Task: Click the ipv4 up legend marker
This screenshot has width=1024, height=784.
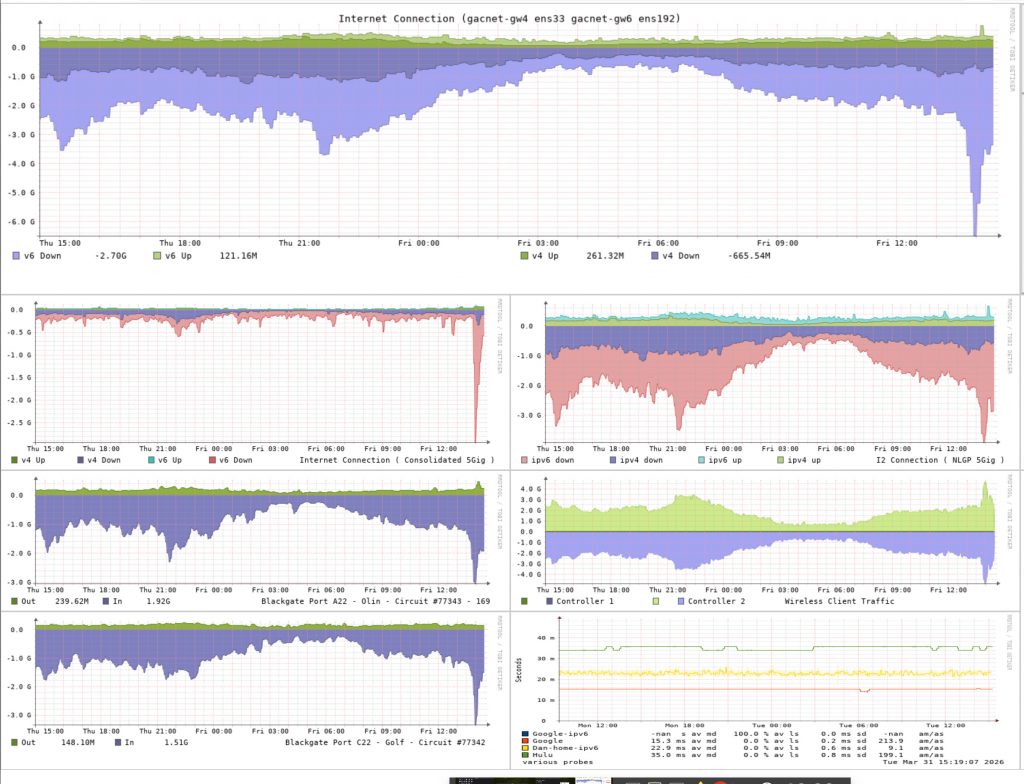Action: [780, 461]
